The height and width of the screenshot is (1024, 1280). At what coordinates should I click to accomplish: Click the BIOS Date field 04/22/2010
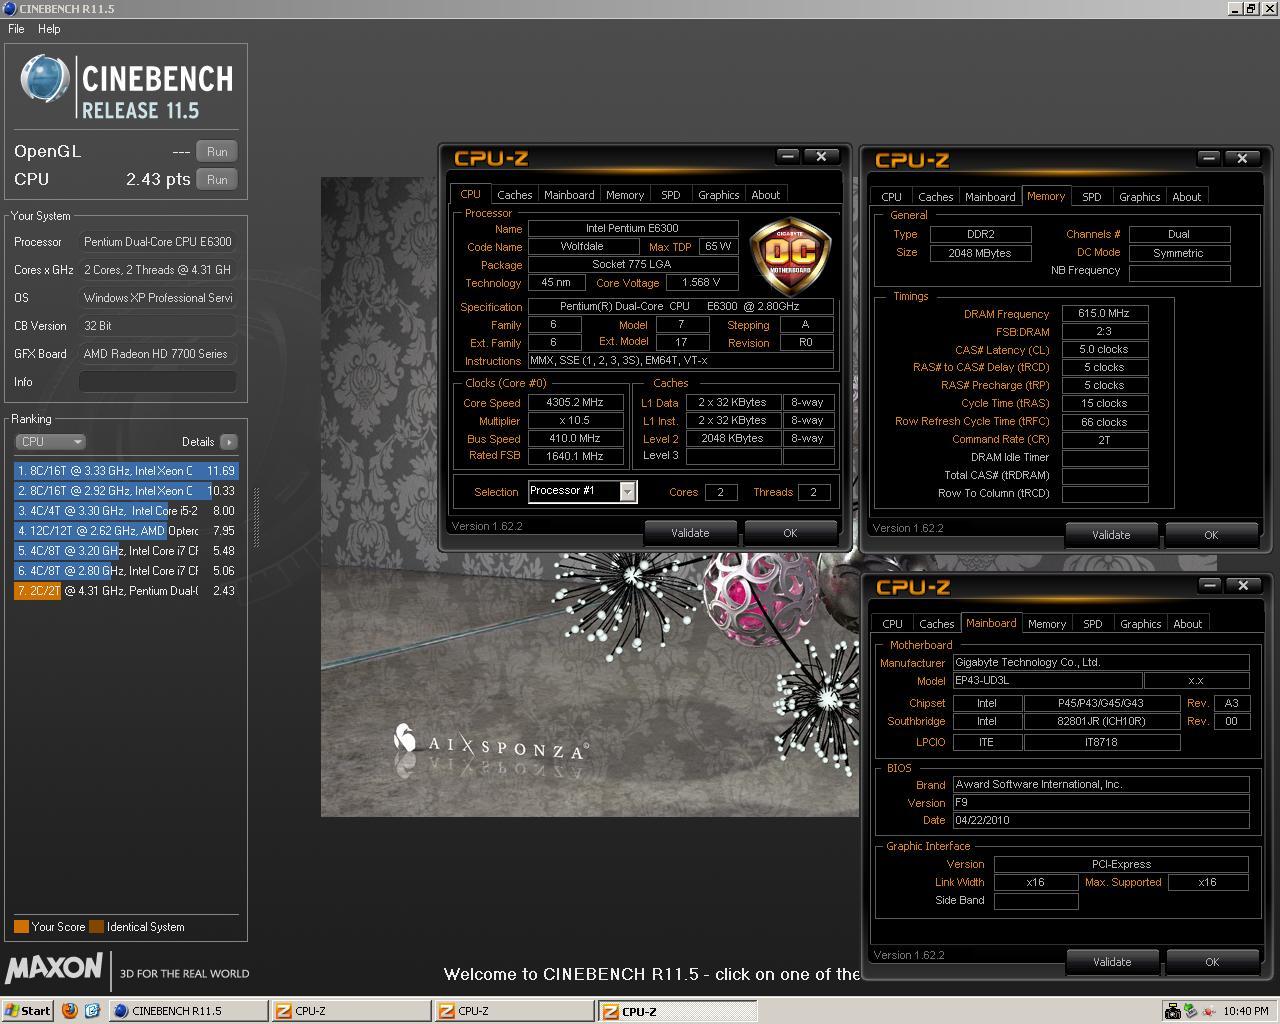[x=1100, y=820]
